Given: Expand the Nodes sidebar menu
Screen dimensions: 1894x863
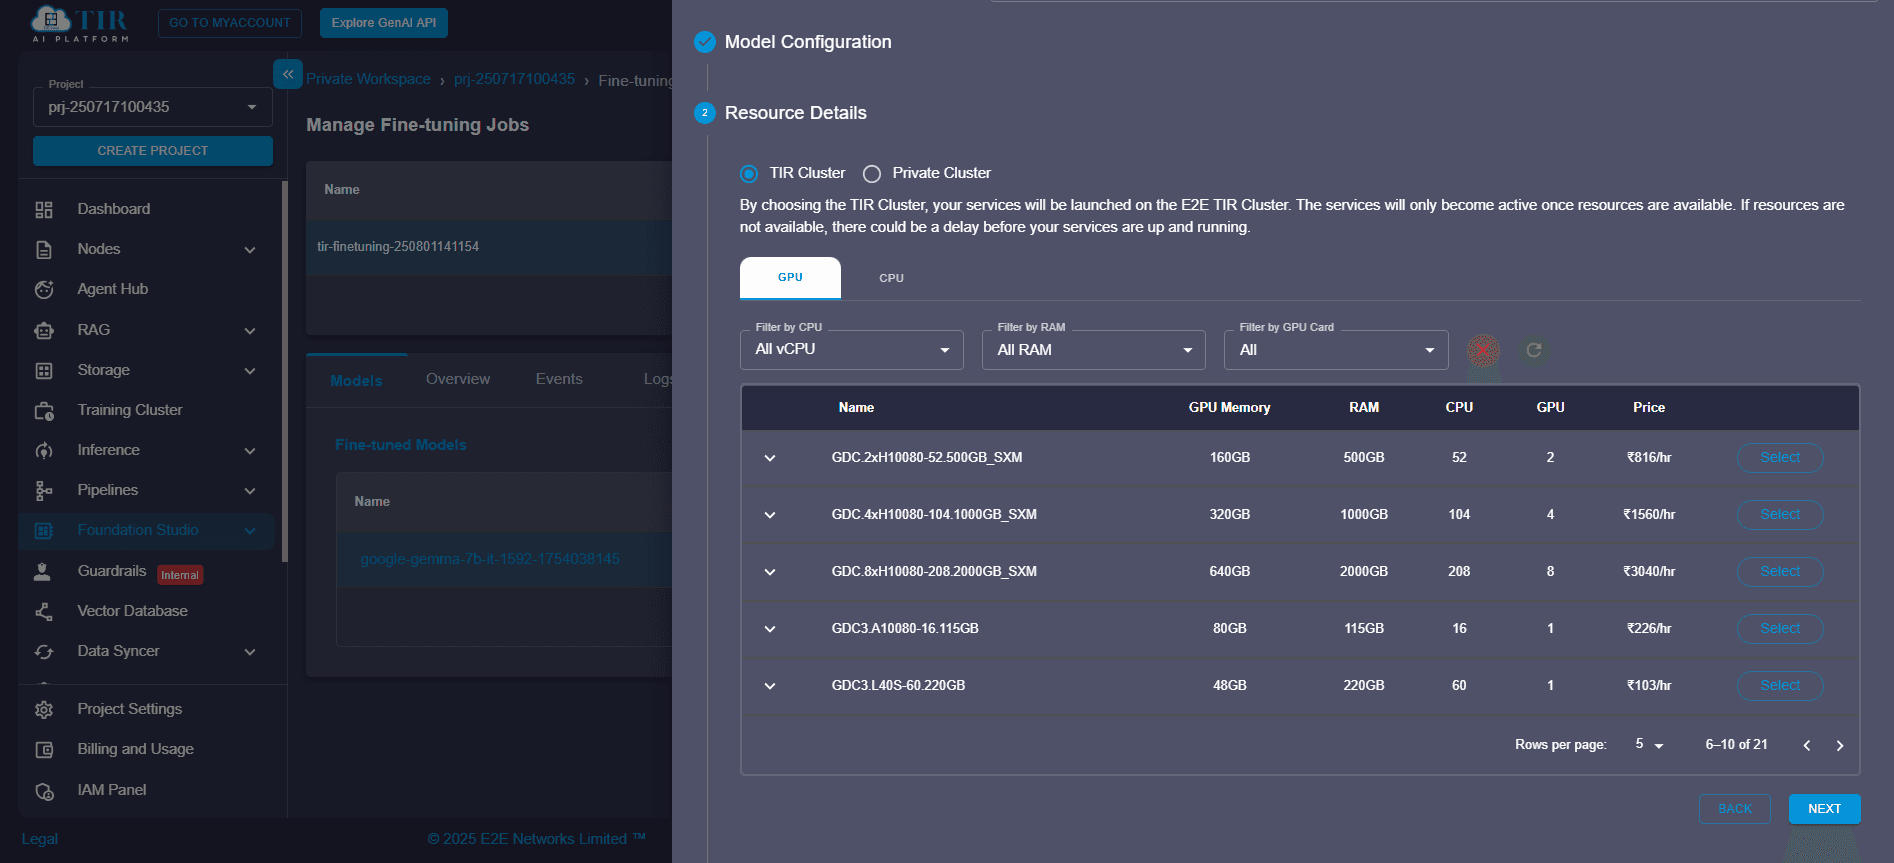Looking at the screenshot, I should pos(250,250).
